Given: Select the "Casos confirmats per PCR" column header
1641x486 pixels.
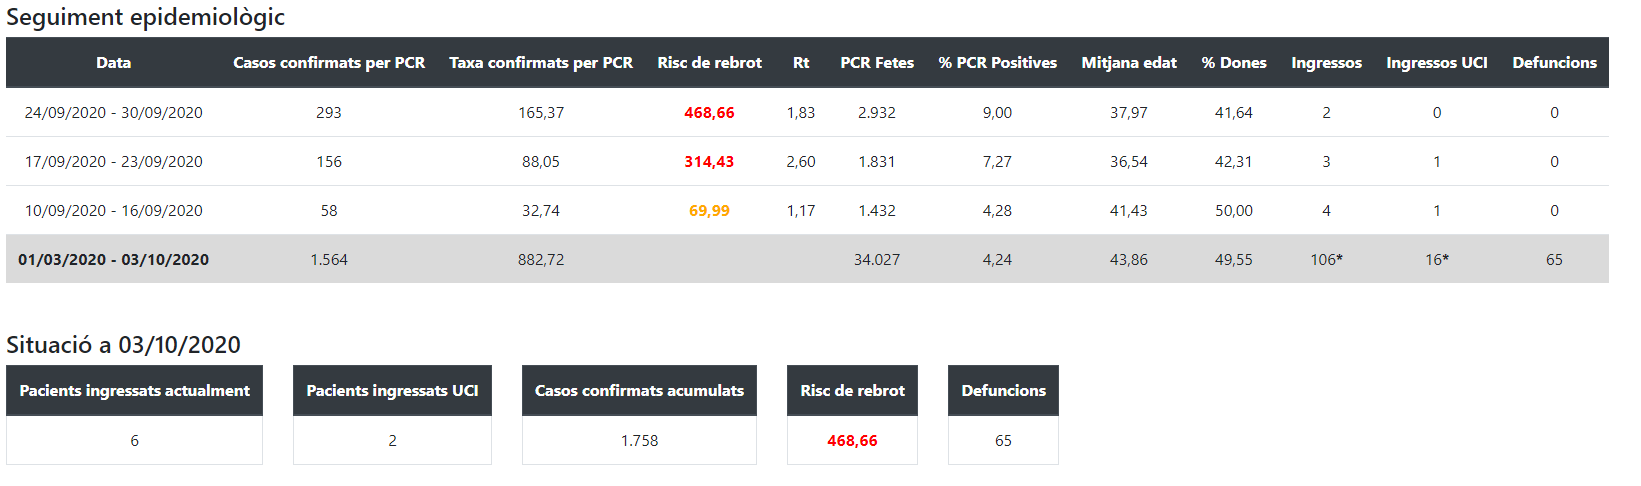Looking at the screenshot, I should pyautogui.click(x=329, y=63).
